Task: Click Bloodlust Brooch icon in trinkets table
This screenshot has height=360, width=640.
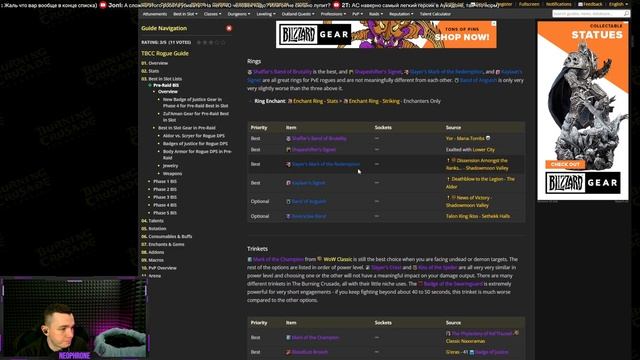Action: pyautogui.click(x=288, y=352)
